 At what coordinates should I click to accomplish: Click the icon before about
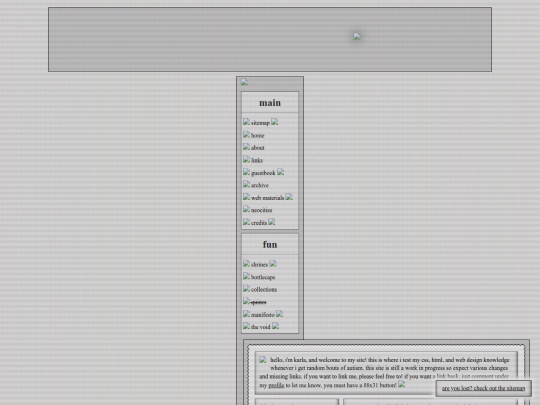pyautogui.click(x=246, y=147)
